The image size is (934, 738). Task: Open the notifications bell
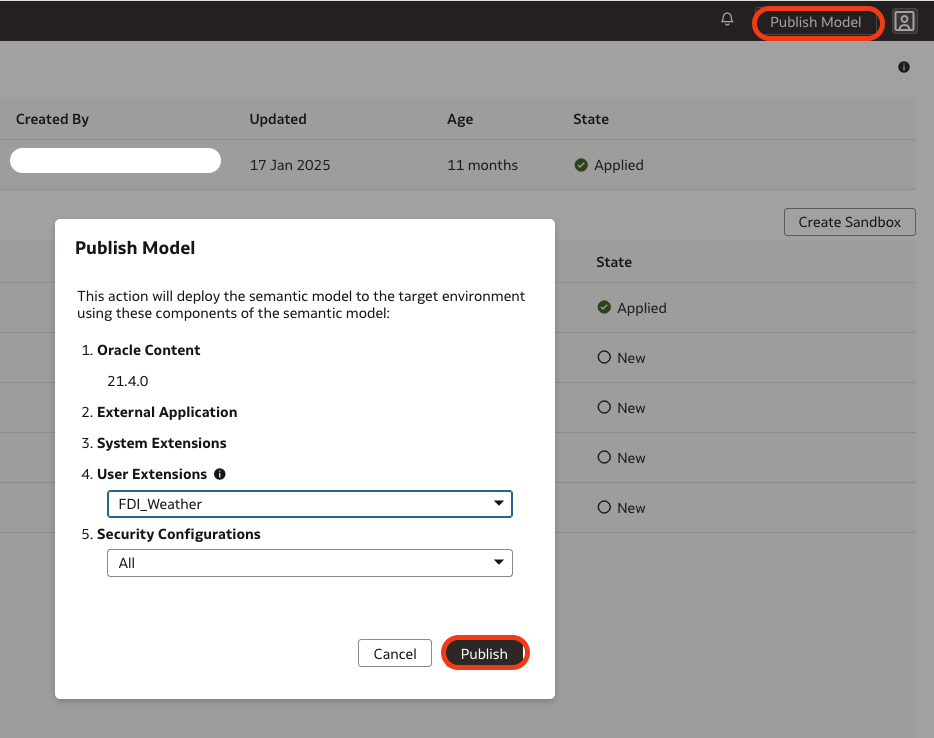(726, 19)
